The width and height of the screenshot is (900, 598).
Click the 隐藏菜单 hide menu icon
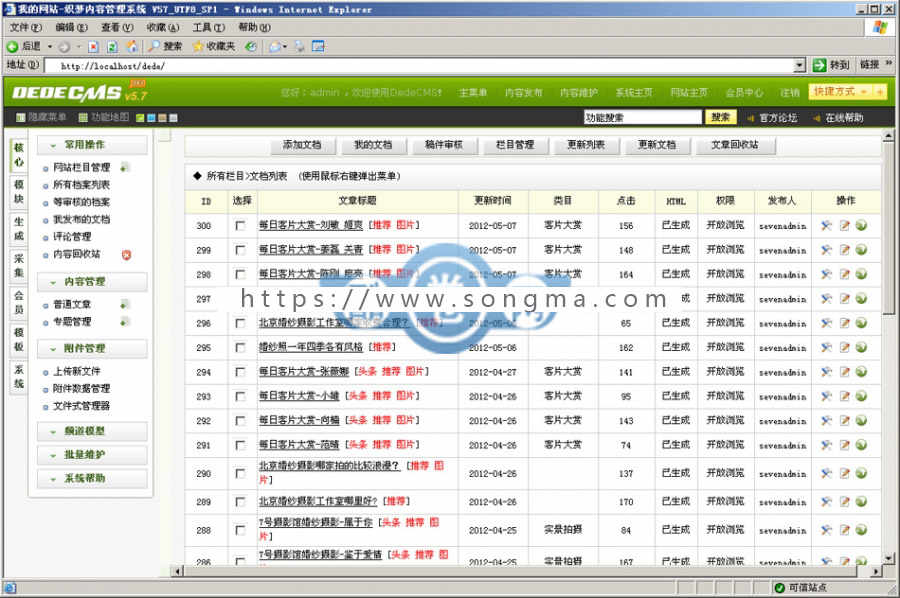pyautogui.click(x=21, y=118)
